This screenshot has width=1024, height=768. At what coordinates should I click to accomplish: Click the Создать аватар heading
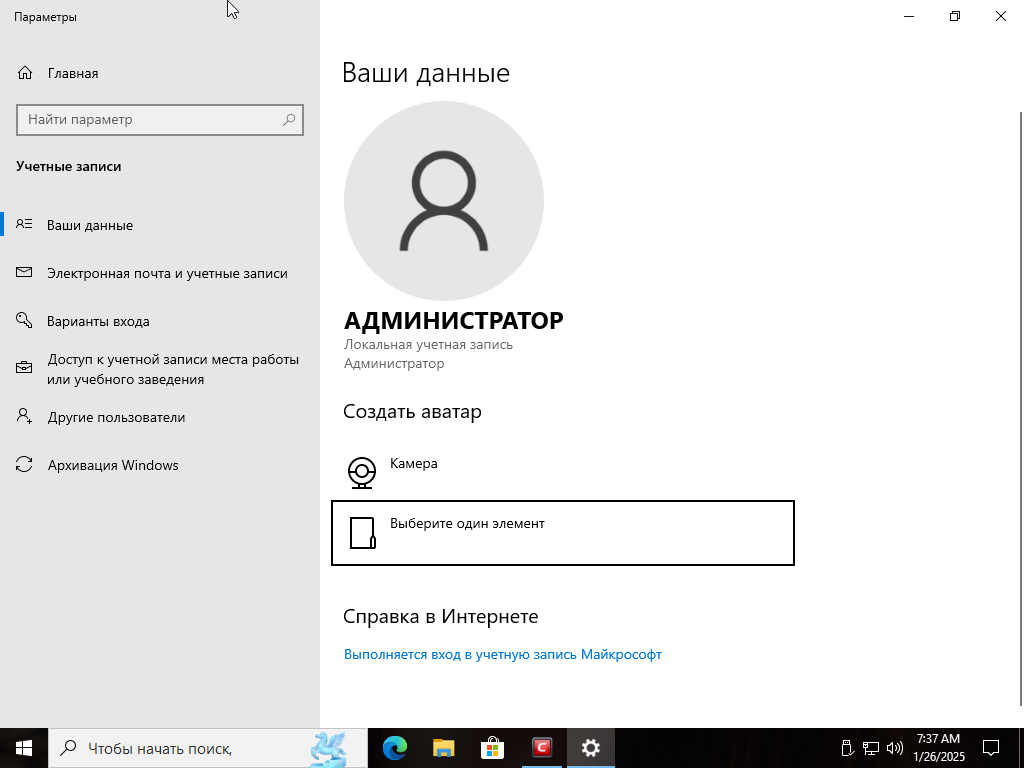coord(412,411)
